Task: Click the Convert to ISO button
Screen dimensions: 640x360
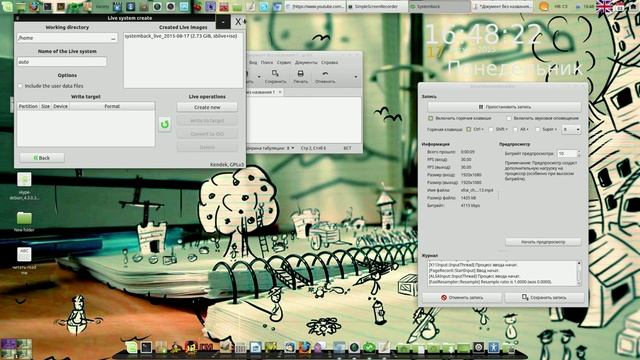Action: click(207, 133)
